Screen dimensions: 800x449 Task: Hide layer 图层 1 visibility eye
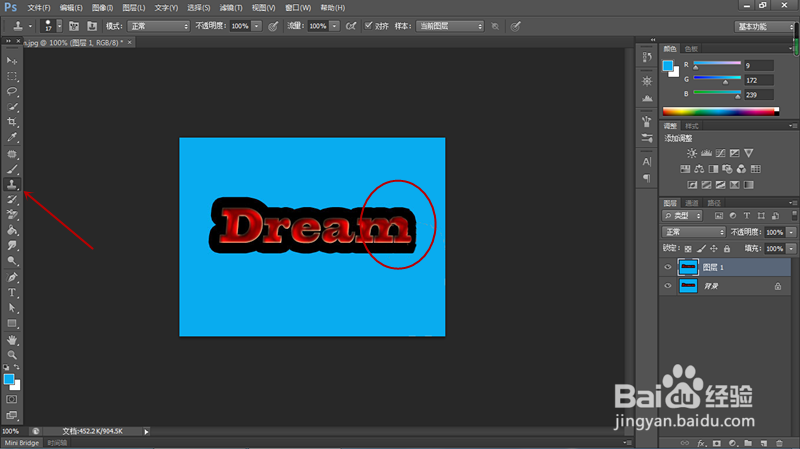point(667,267)
